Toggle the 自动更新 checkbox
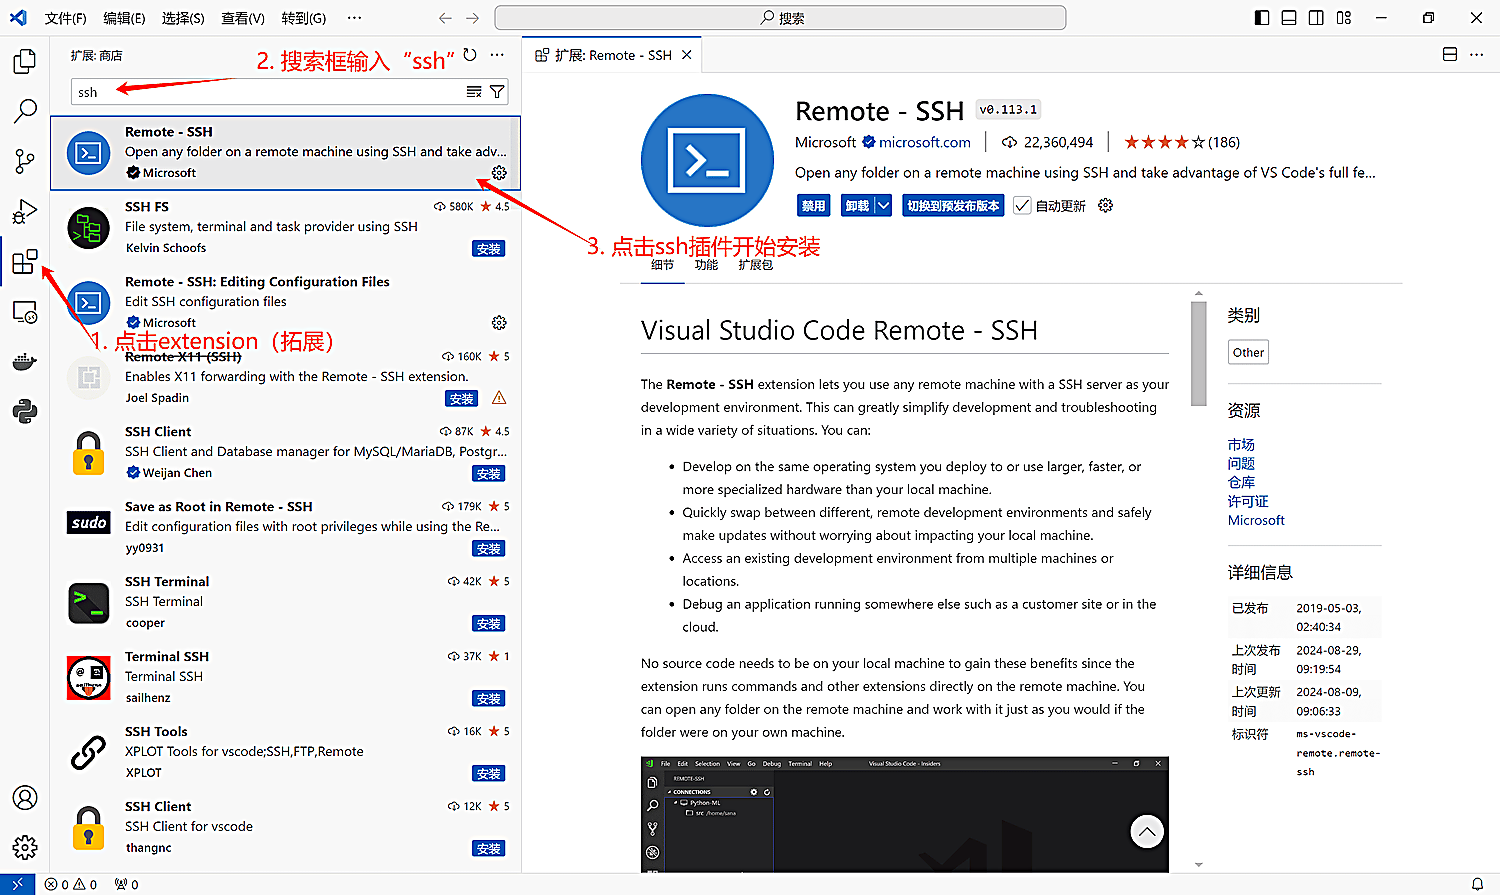The image size is (1500, 895). click(1022, 206)
